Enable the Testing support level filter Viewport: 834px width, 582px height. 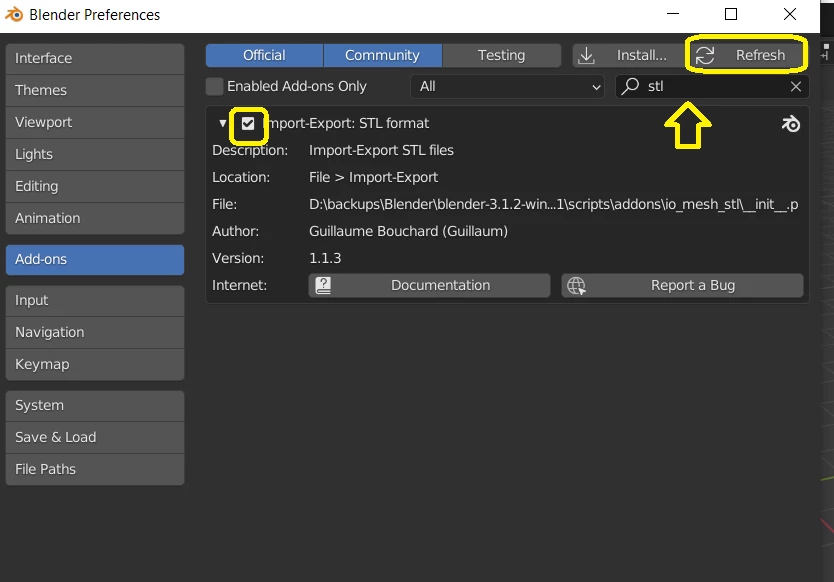tap(502, 55)
